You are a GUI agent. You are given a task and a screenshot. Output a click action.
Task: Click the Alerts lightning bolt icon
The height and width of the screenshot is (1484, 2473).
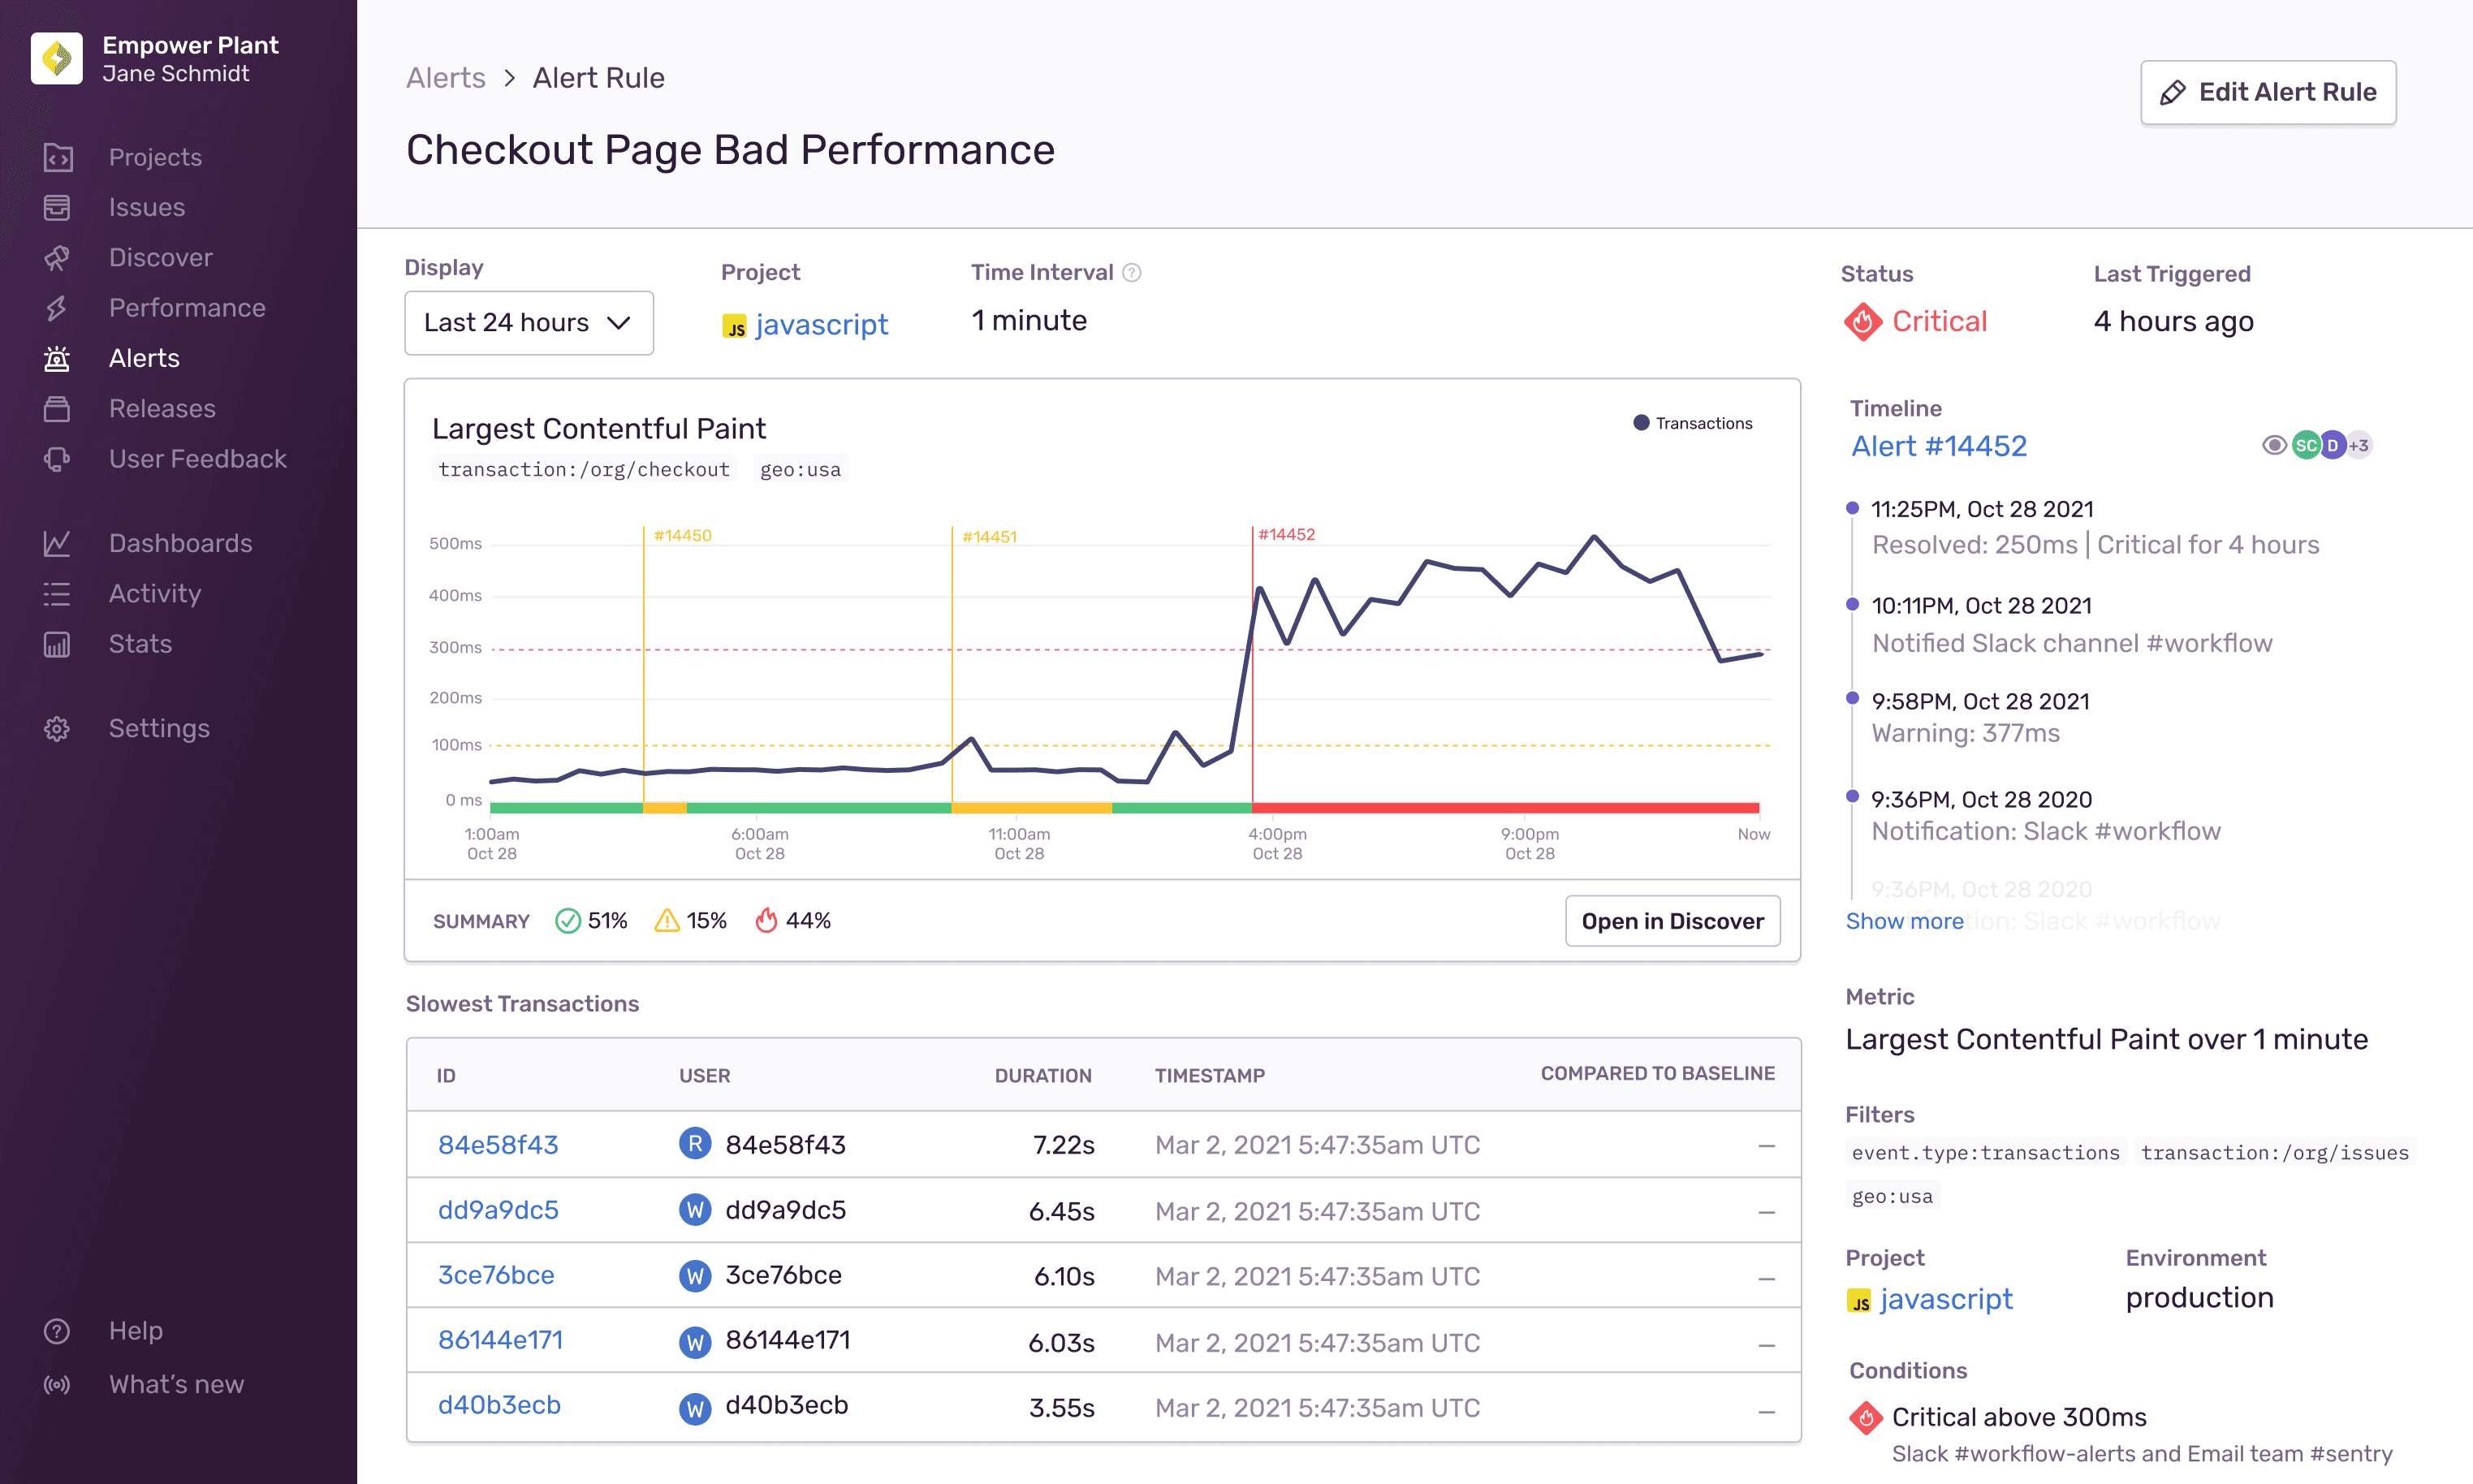pyautogui.click(x=57, y=357)
